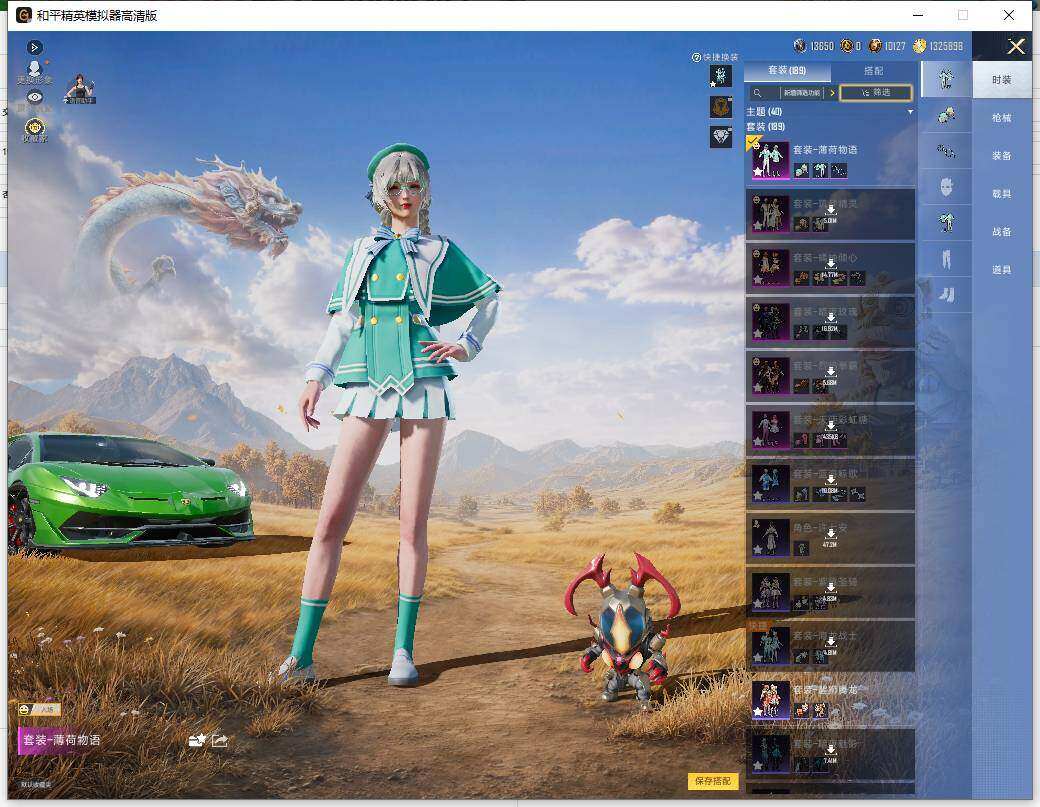Click the gold coin currency counter 1325696

click(939, 46)
